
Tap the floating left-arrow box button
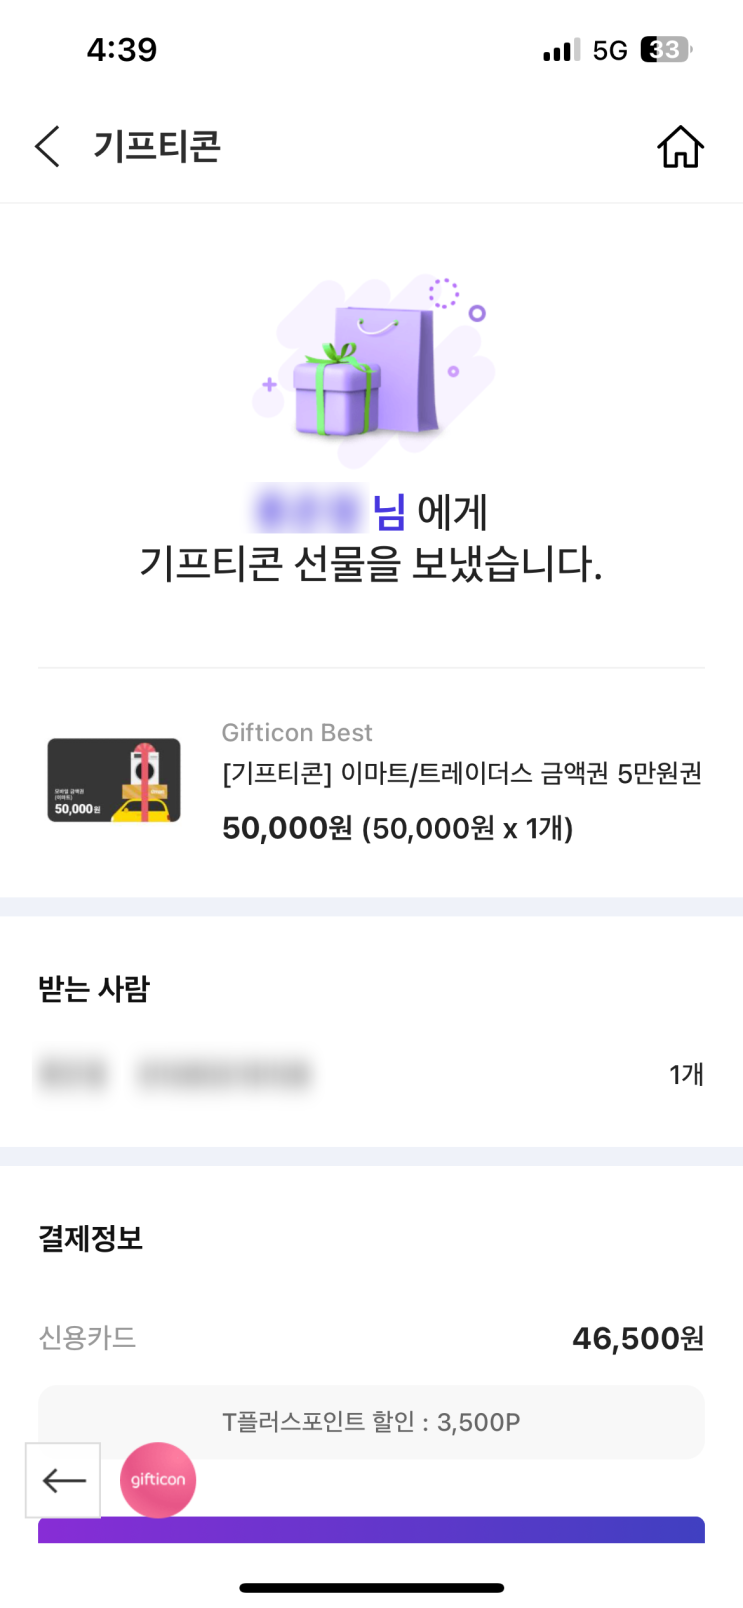63,1480
